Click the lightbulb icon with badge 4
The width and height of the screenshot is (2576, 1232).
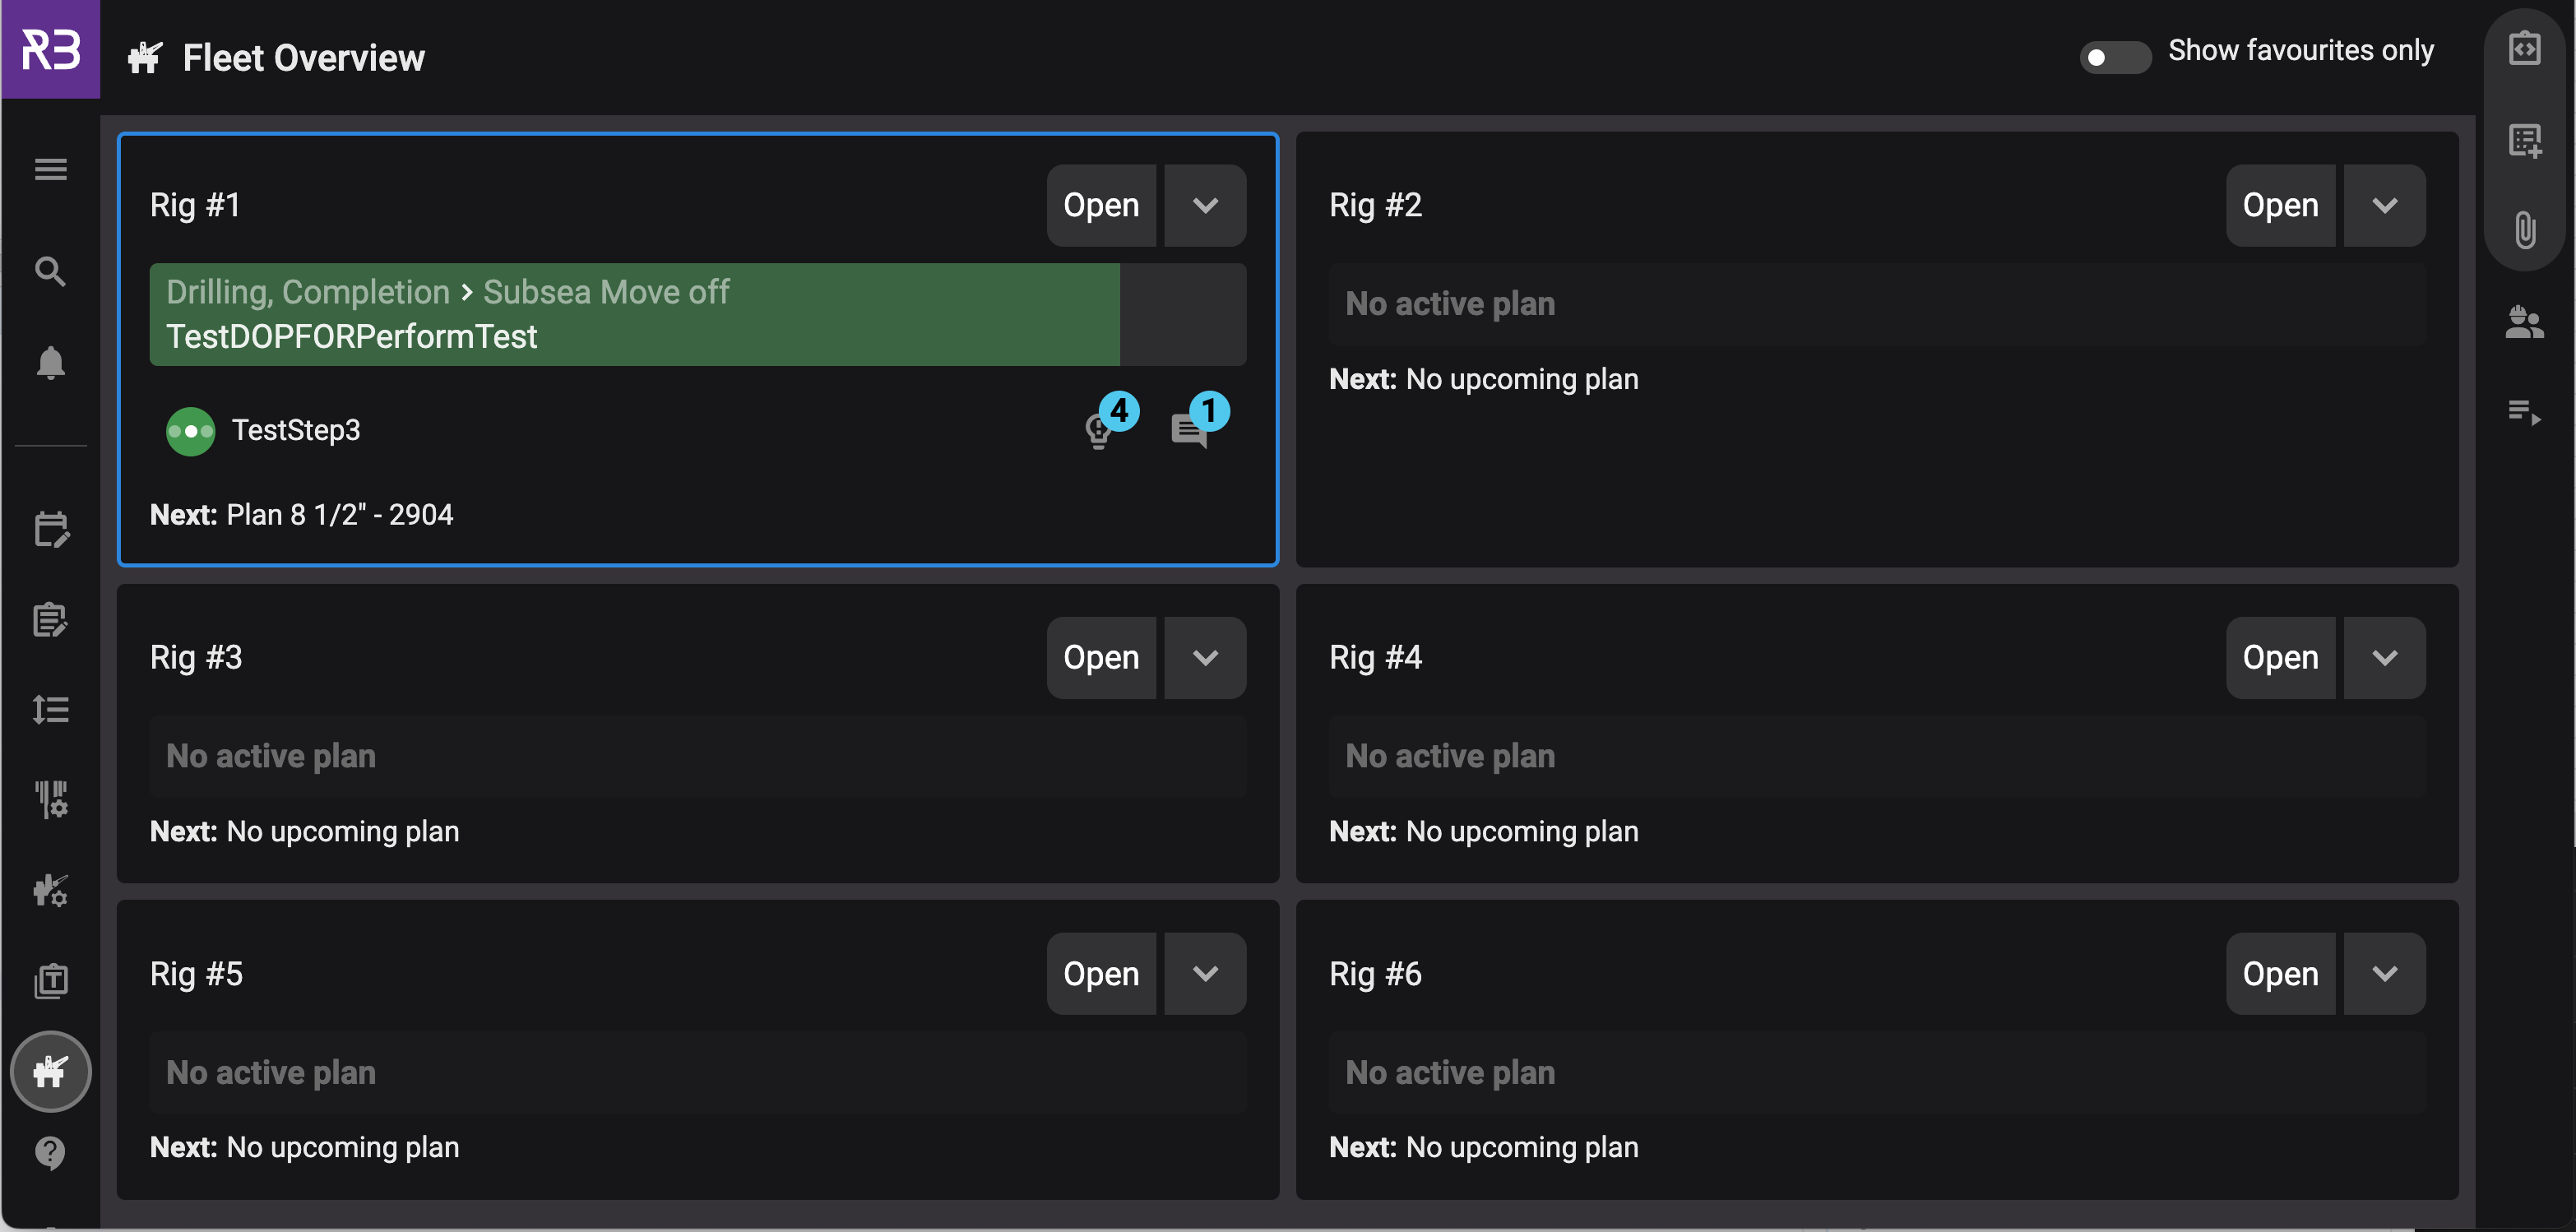pos(1099,431)
